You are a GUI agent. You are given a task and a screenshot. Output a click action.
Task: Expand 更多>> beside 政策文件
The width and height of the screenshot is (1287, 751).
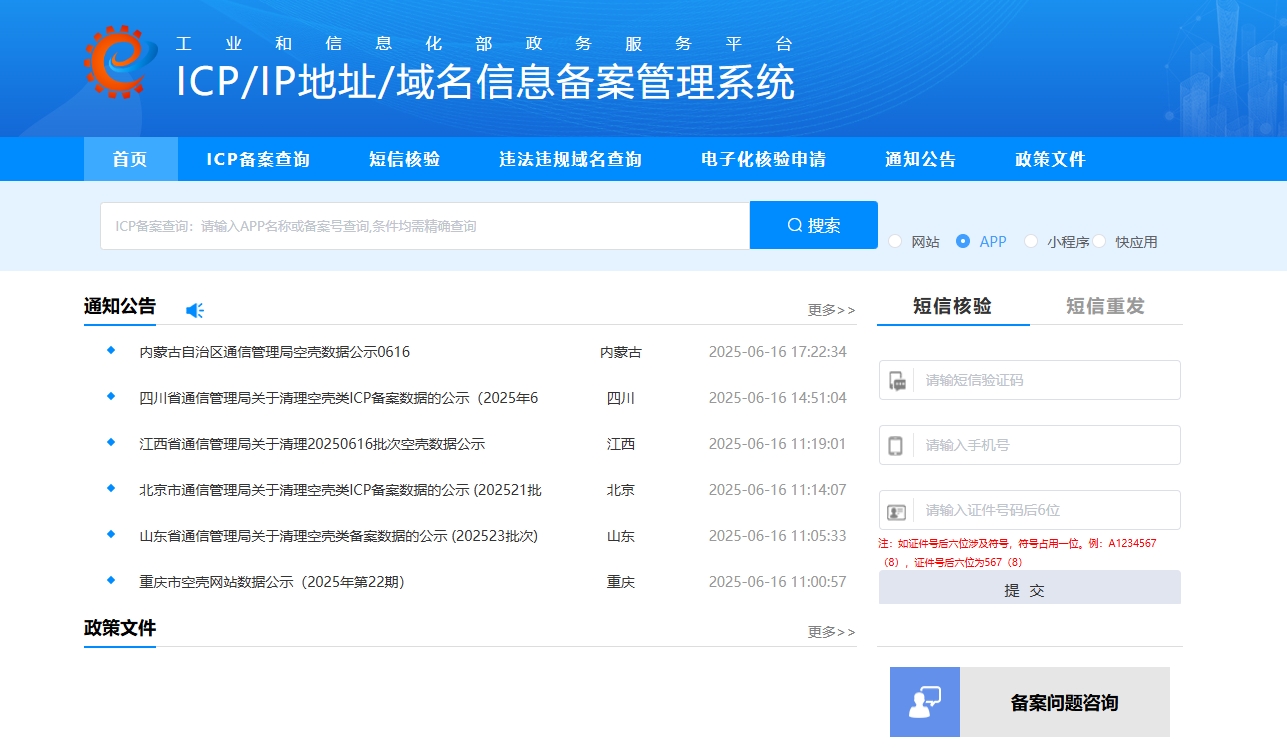(x=831, y=632)
